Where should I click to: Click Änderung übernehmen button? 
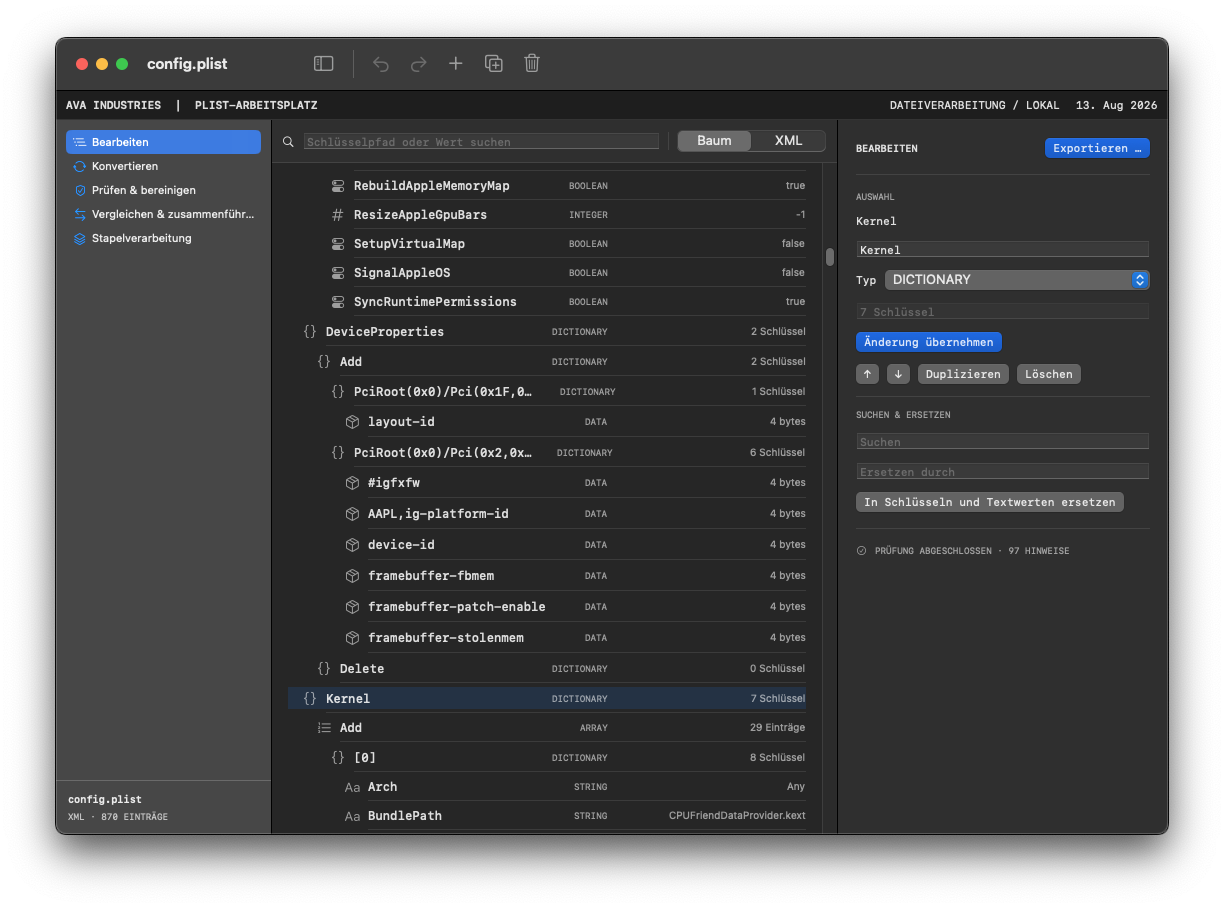tap(929, 342)
